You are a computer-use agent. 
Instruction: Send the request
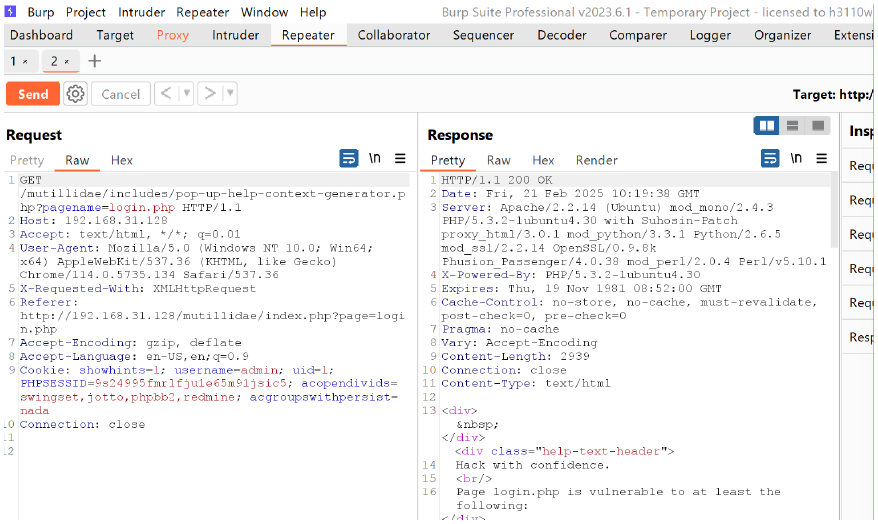click(x=33, y=94)
